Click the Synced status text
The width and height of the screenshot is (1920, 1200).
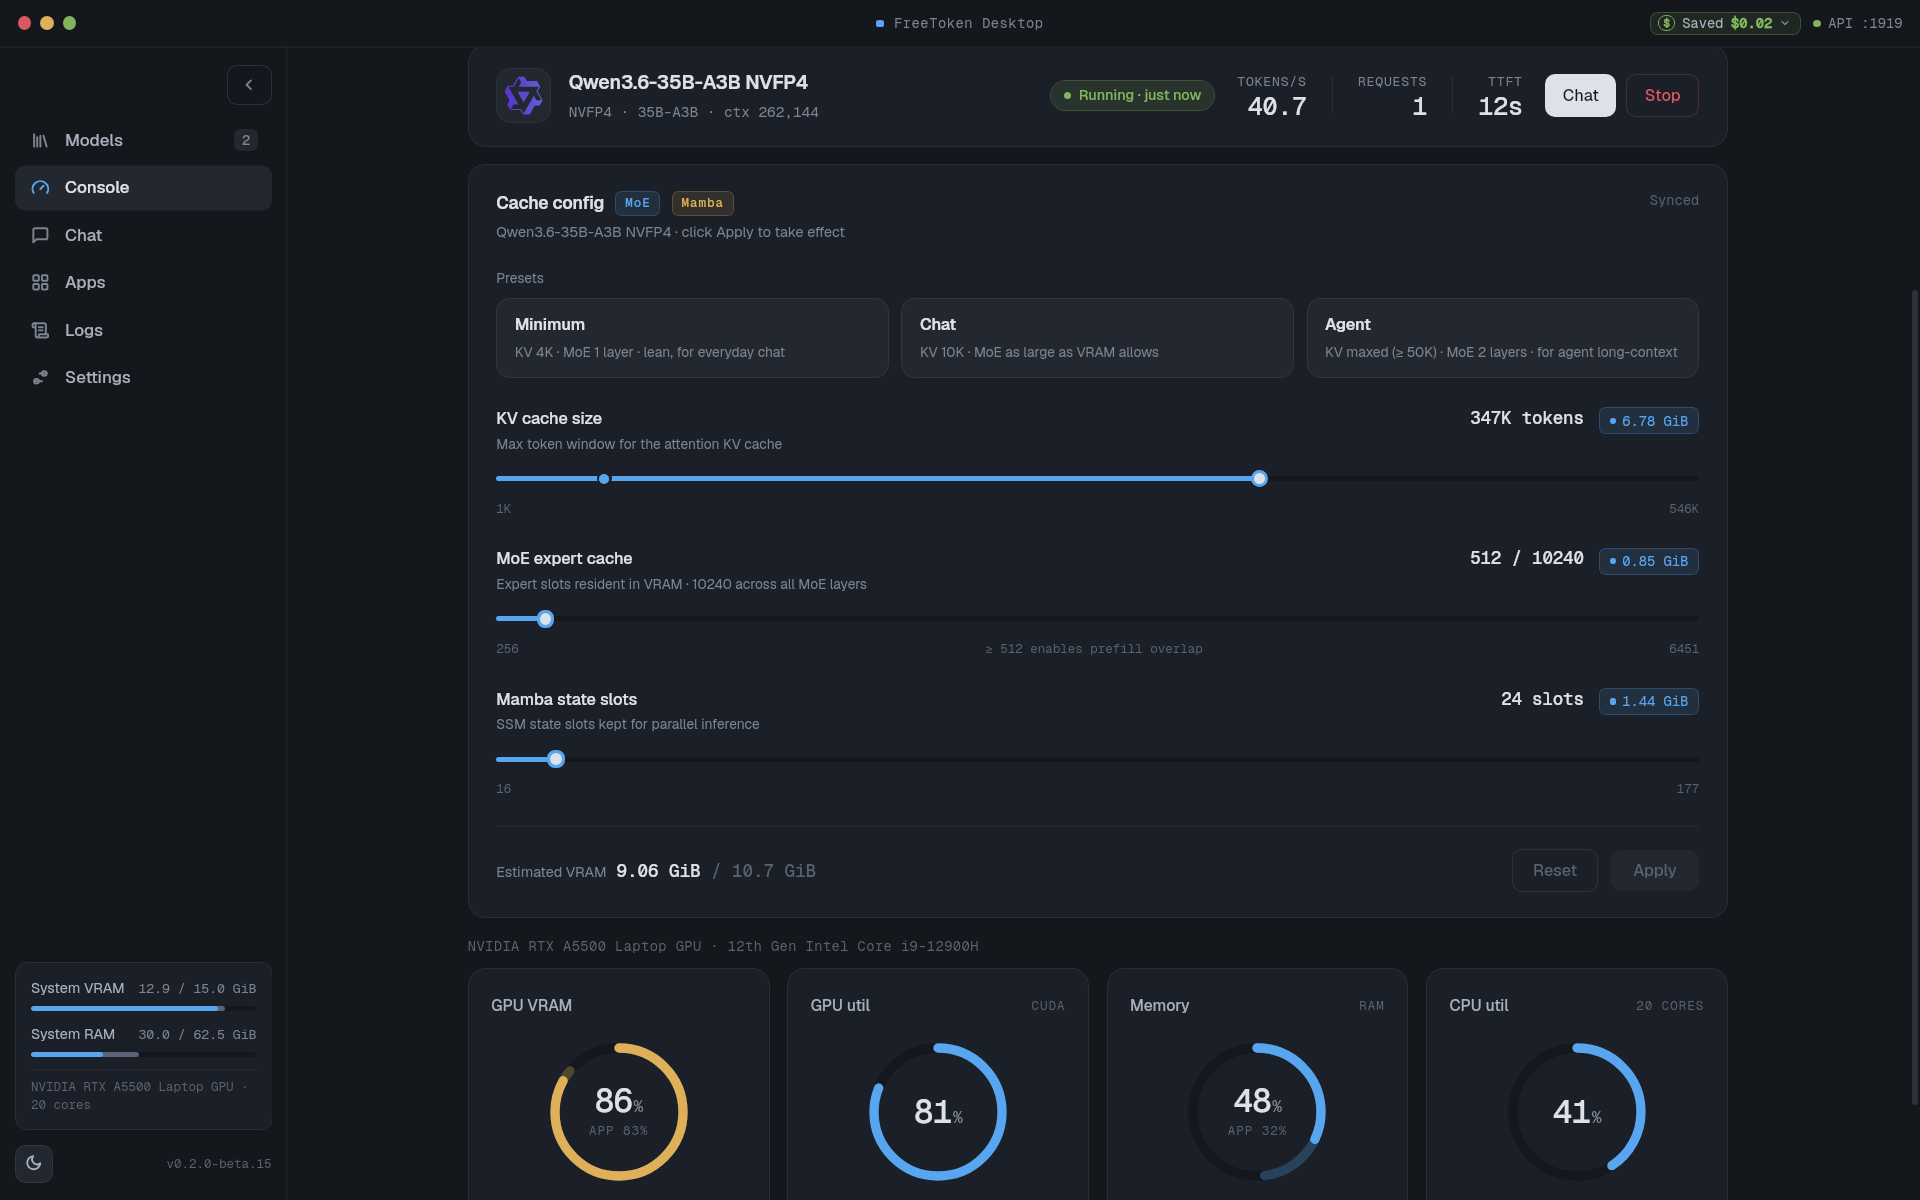coord(1674,201)
